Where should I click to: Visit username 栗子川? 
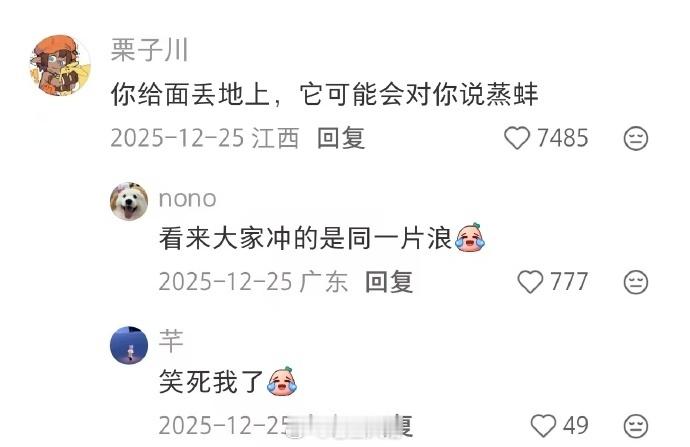point(150,49)
